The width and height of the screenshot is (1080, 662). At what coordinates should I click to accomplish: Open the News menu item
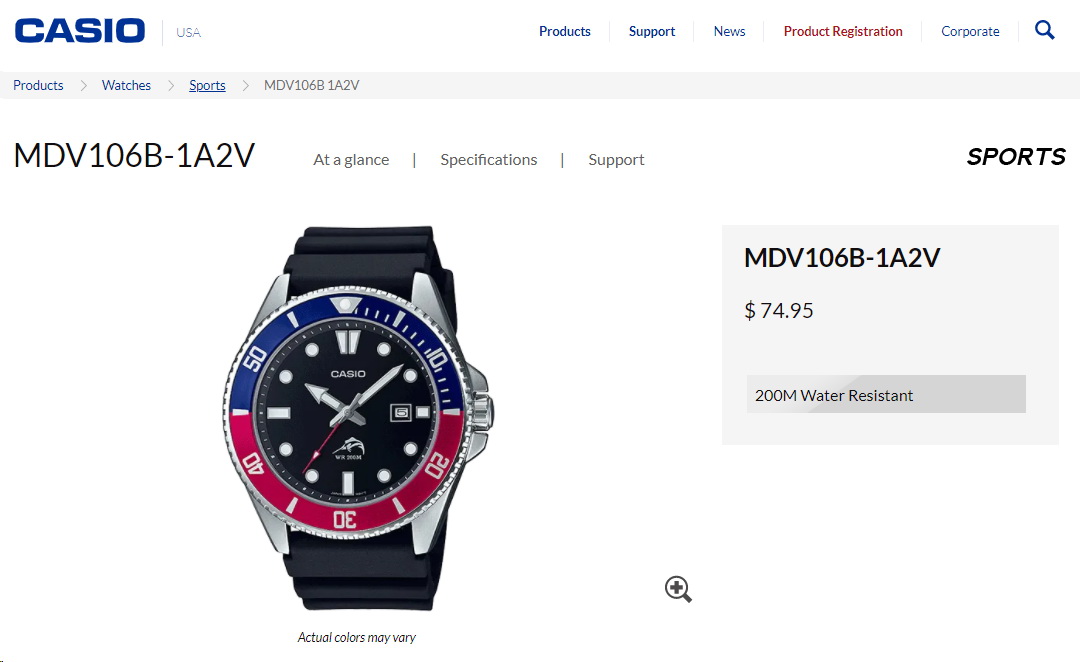coord(729,31)
